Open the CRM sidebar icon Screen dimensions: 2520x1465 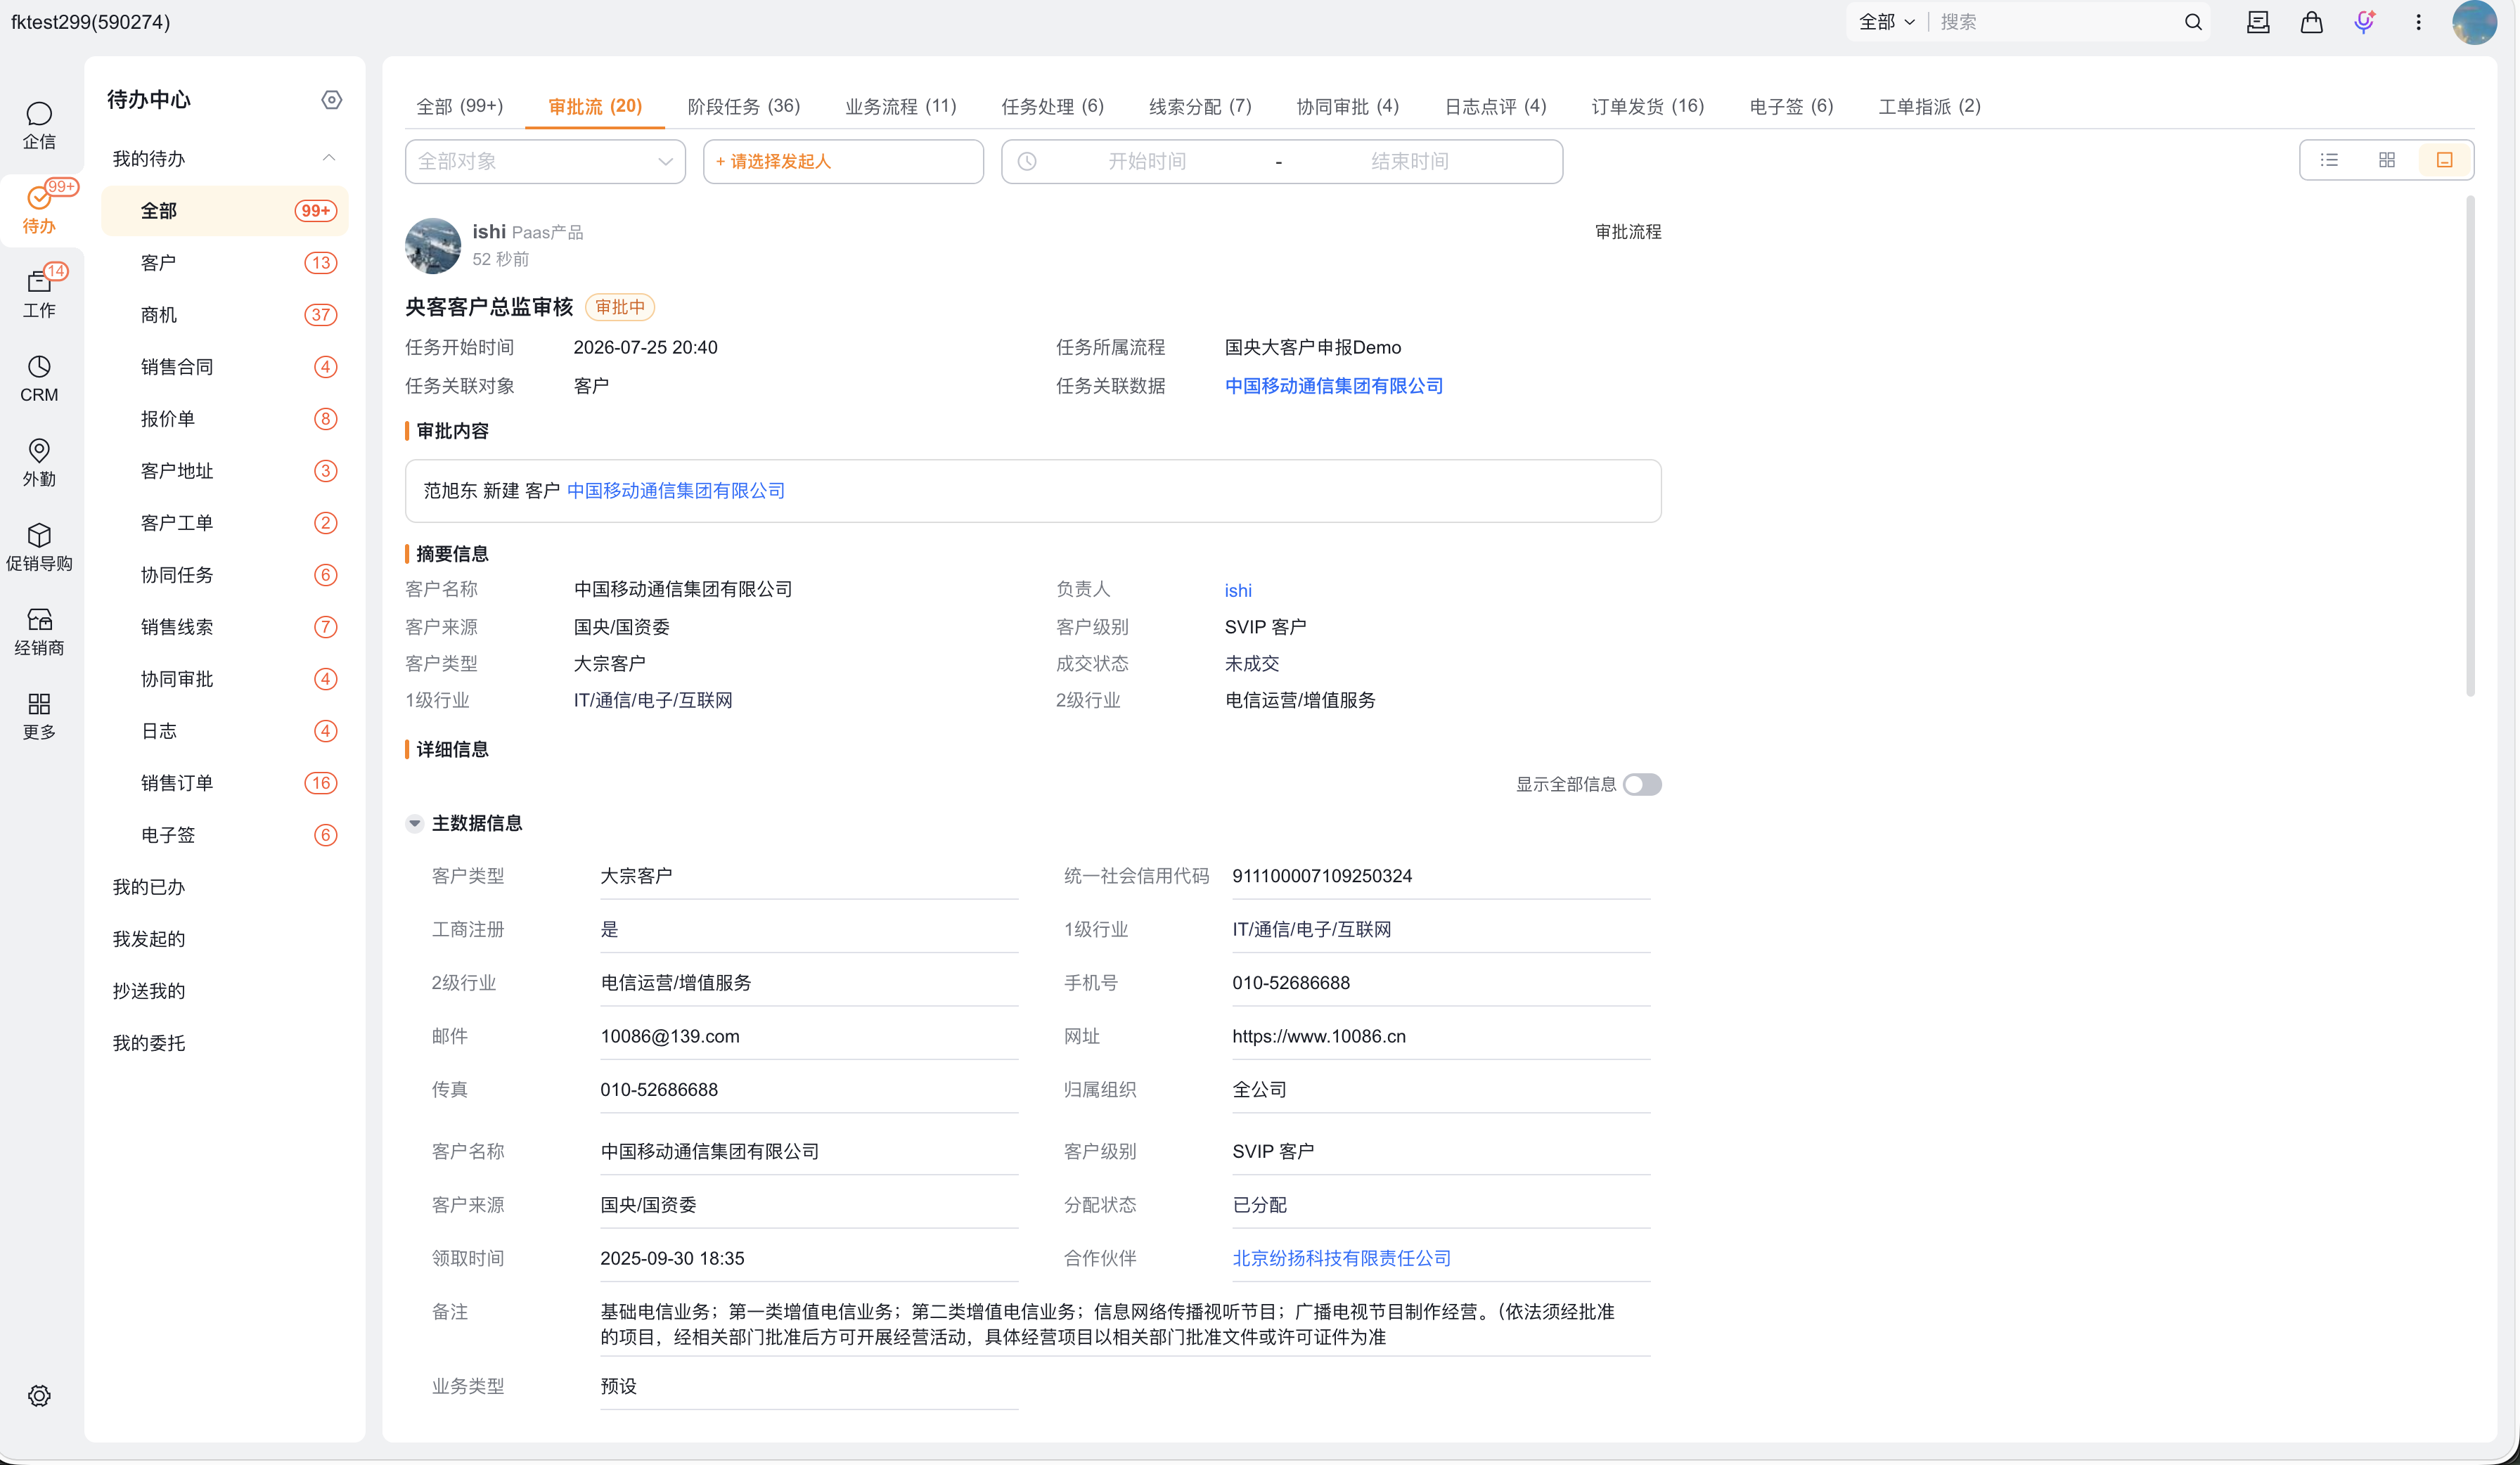click(39, 379)
